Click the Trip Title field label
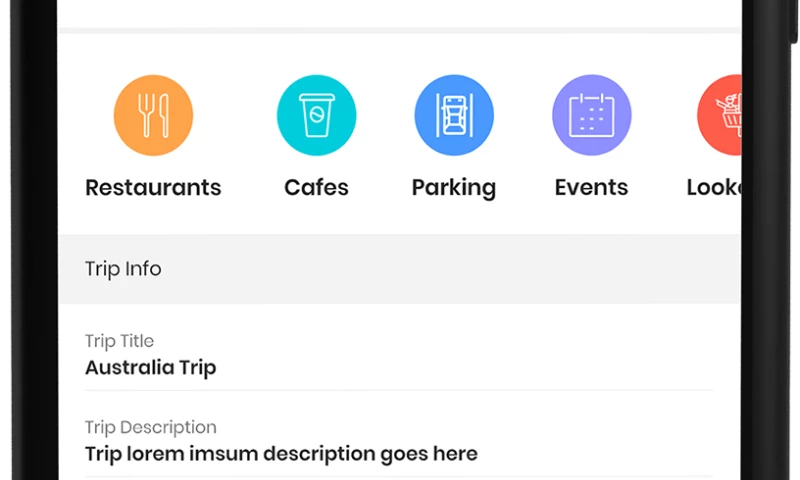 click(x=119, y=341)
